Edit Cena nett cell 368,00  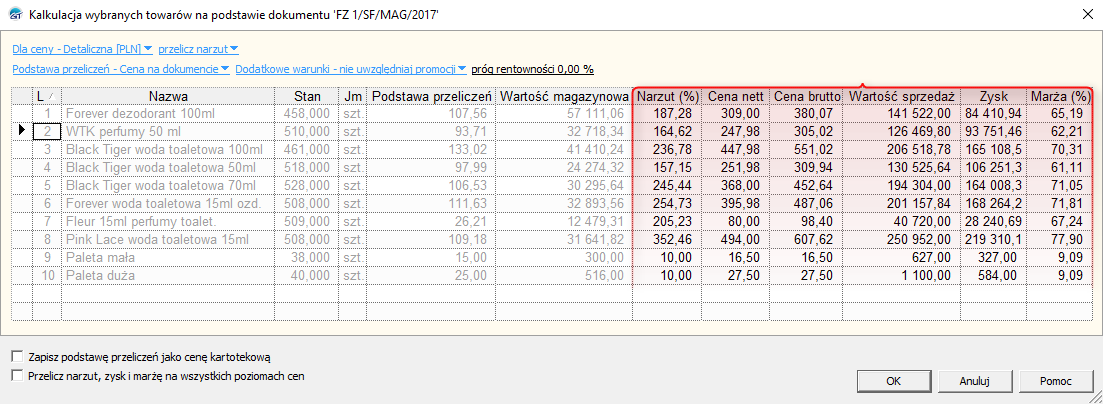coord(734,185)
